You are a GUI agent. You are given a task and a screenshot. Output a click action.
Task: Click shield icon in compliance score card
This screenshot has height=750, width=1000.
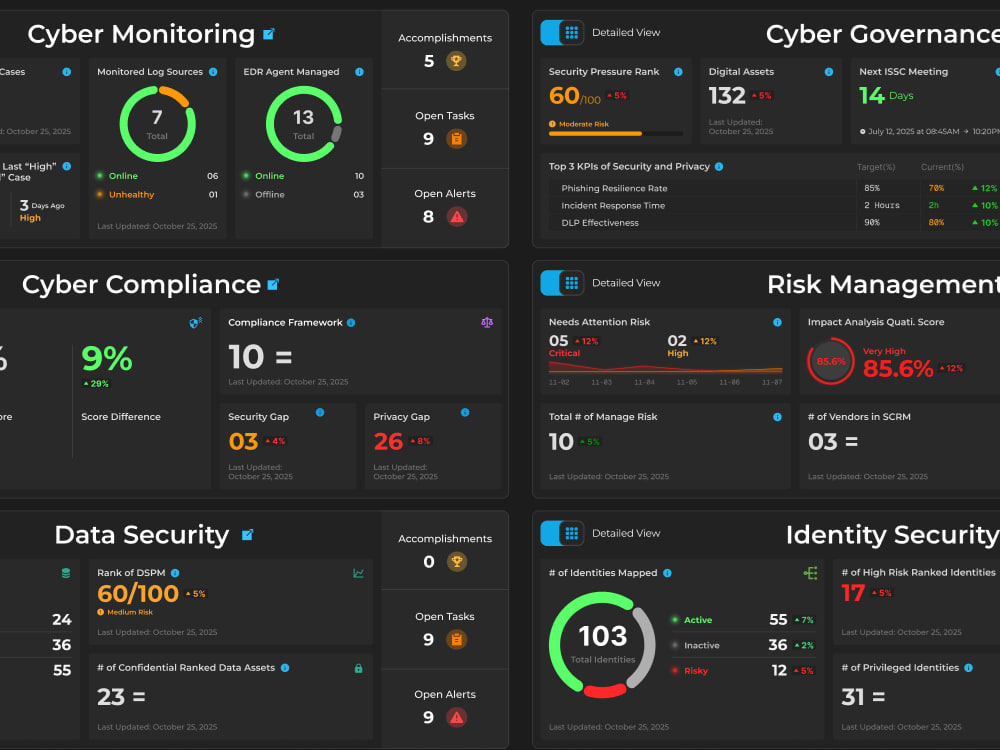196,323
